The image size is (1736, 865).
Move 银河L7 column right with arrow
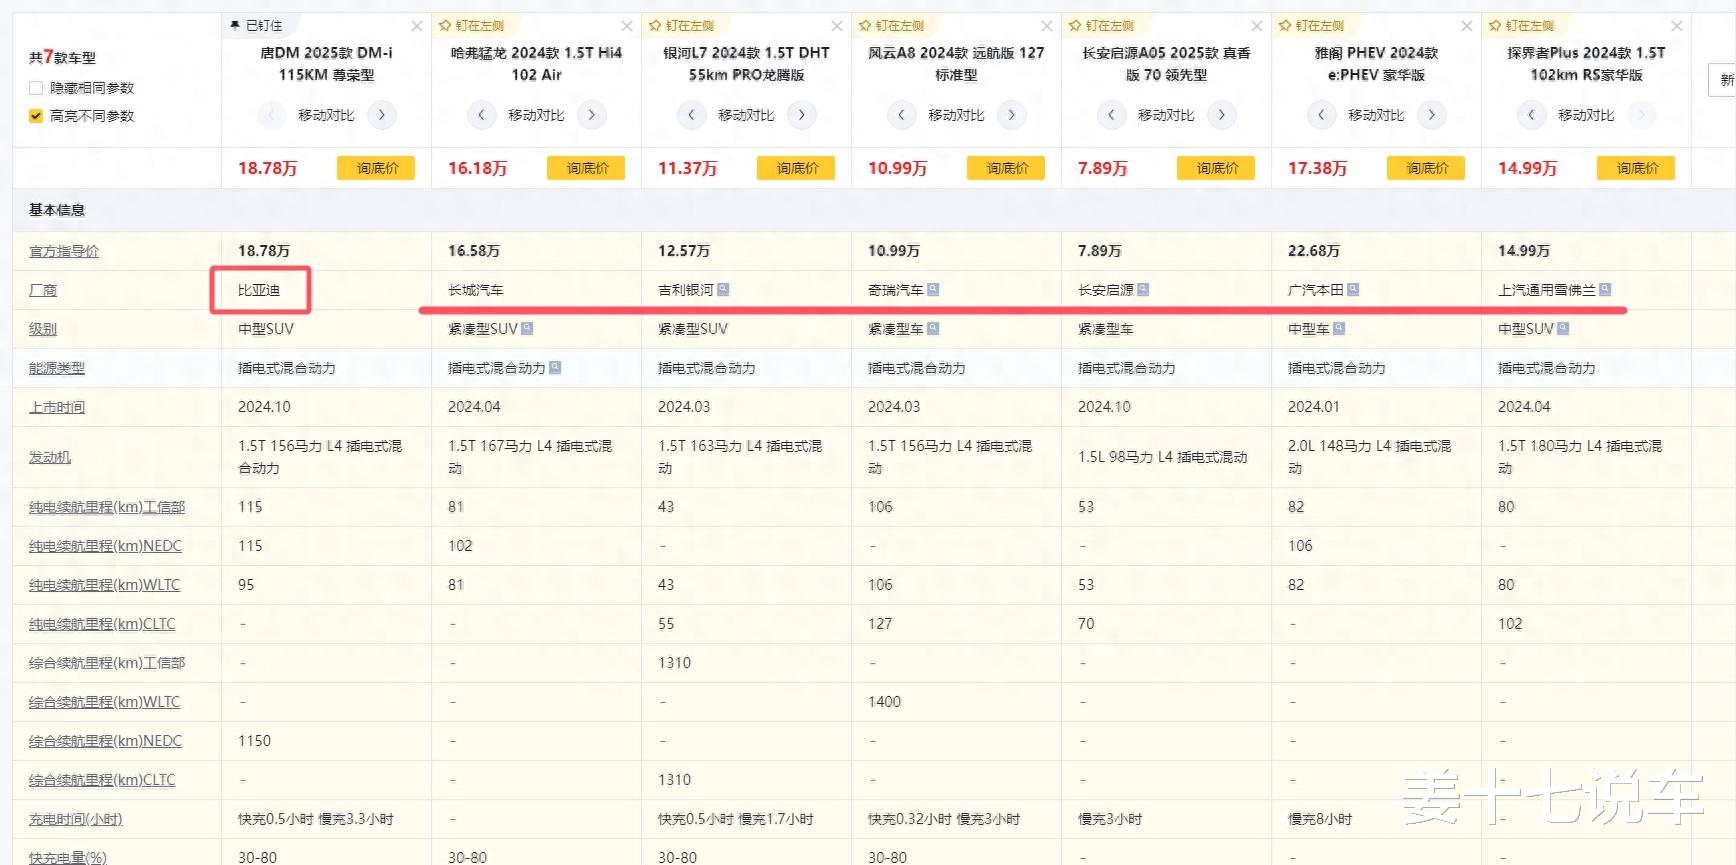pos(801,115)
